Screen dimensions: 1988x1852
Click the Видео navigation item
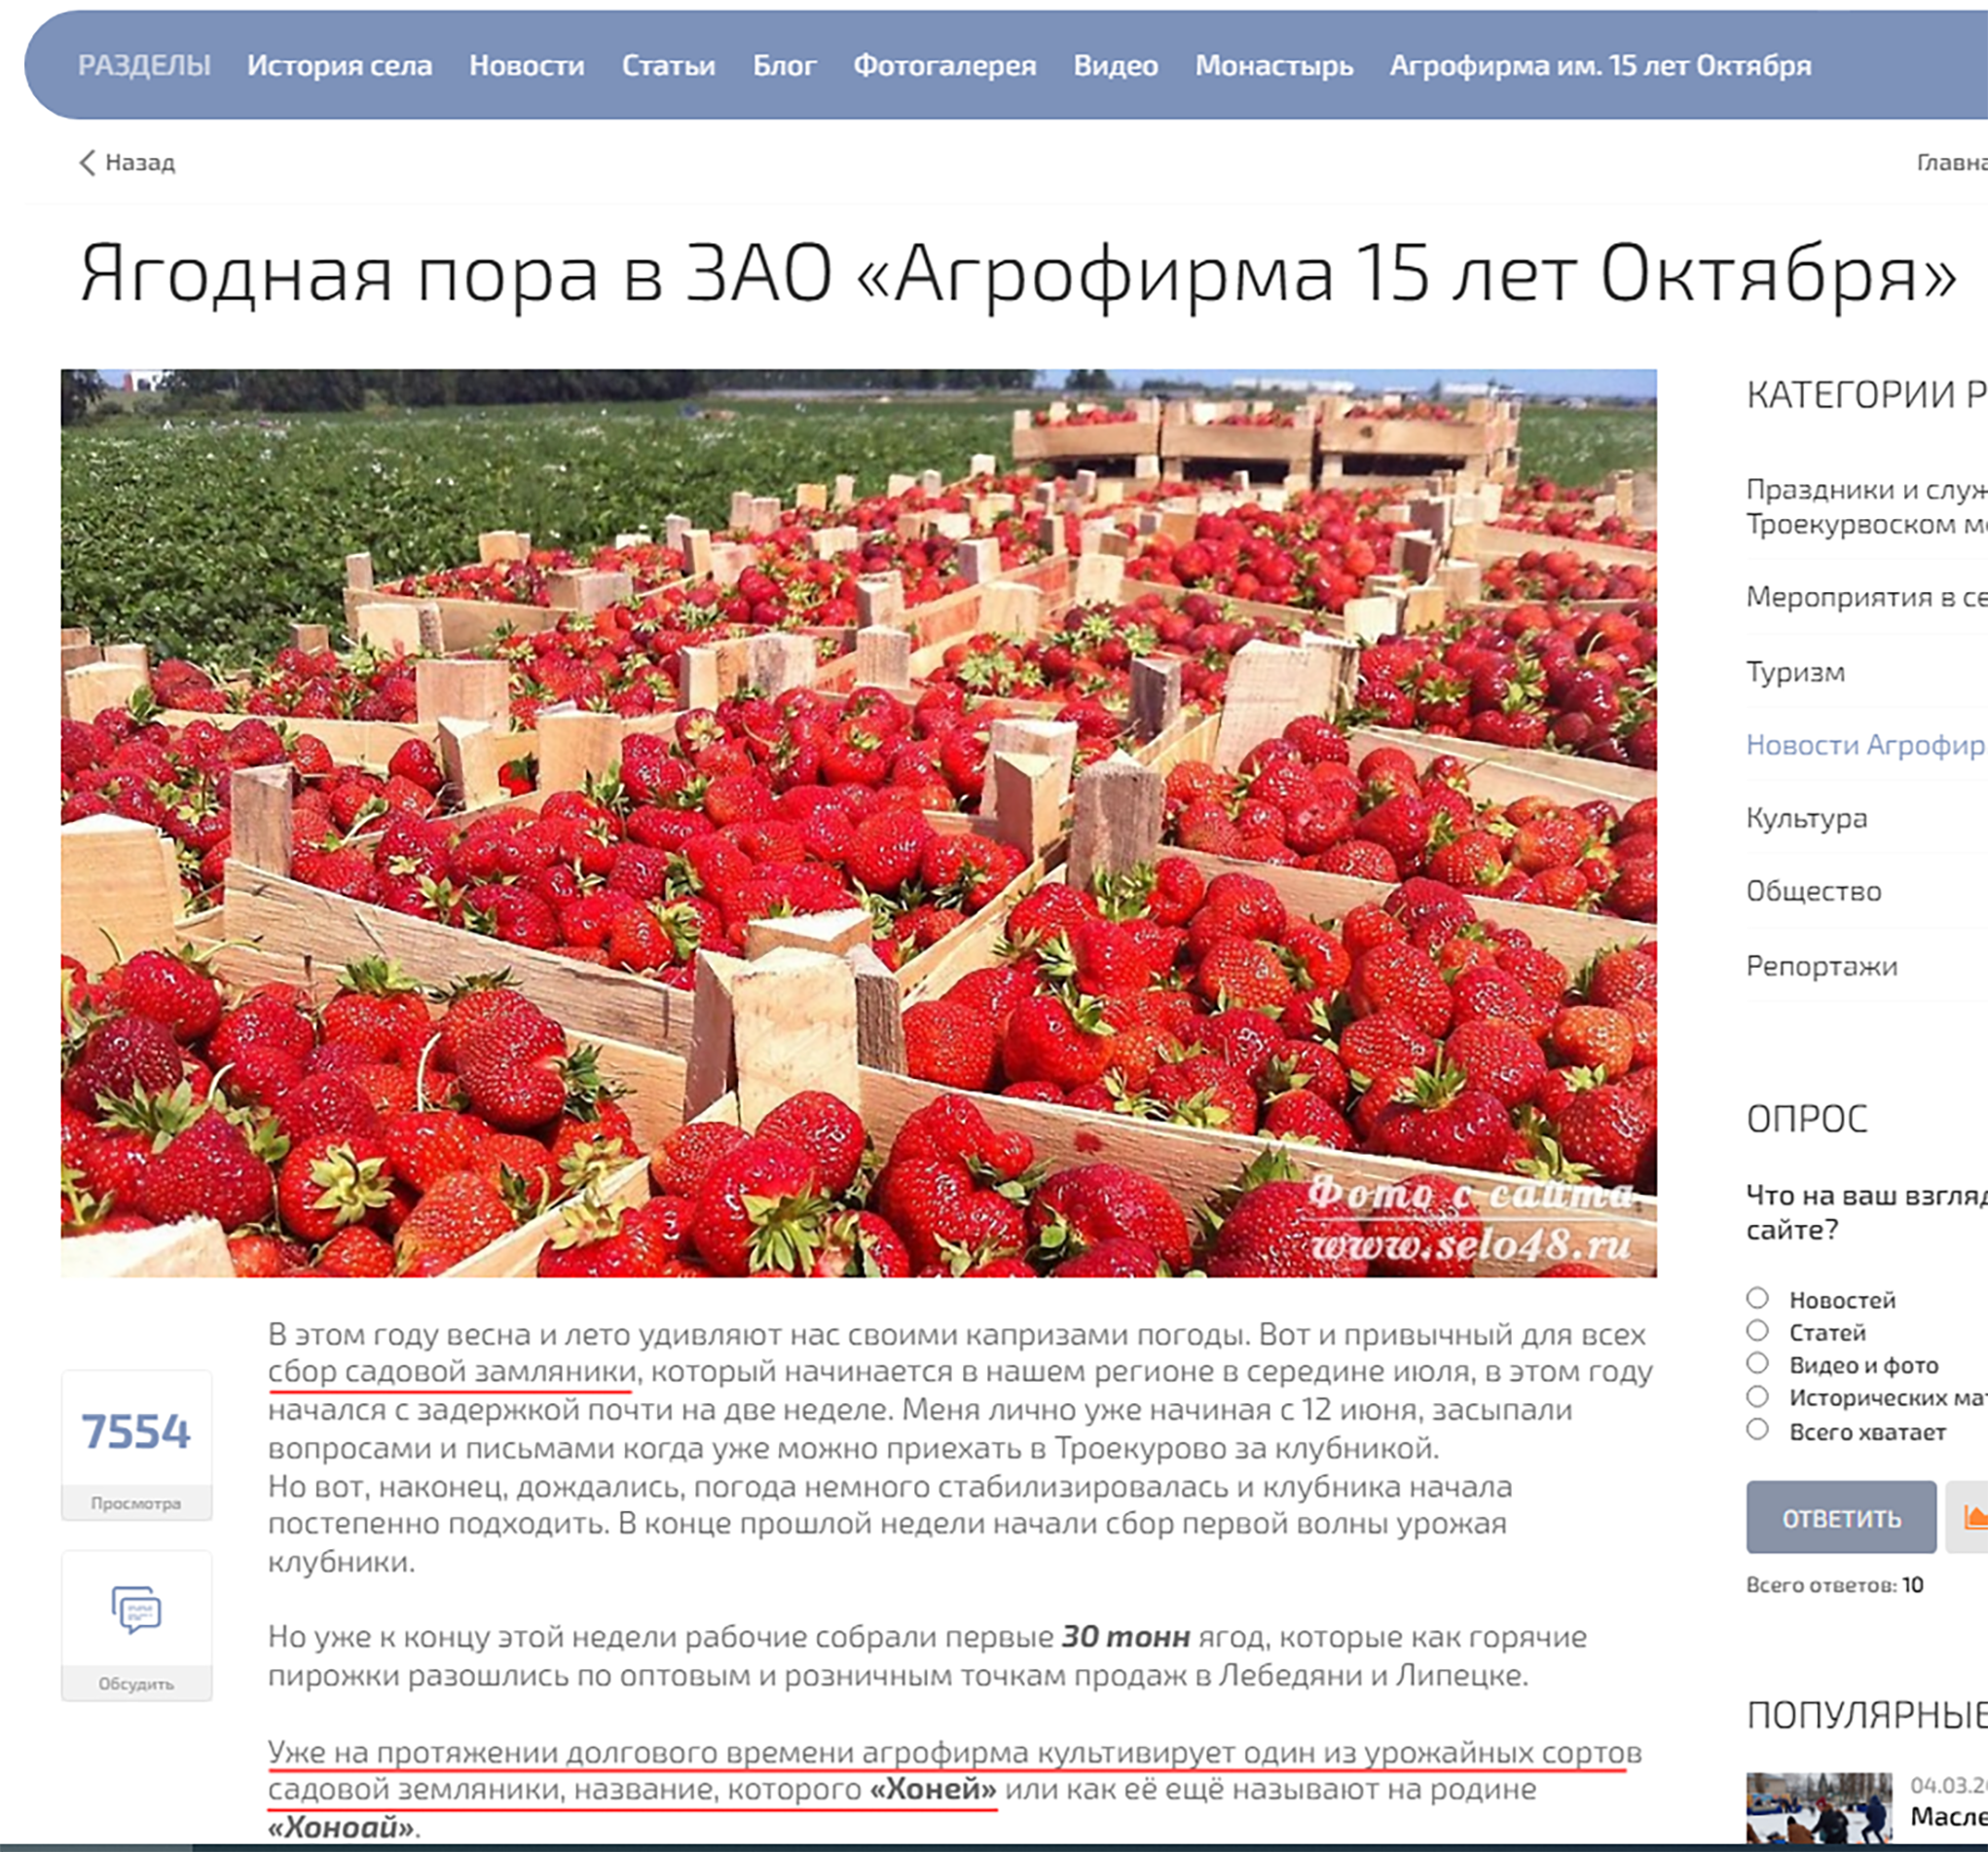1115,66
